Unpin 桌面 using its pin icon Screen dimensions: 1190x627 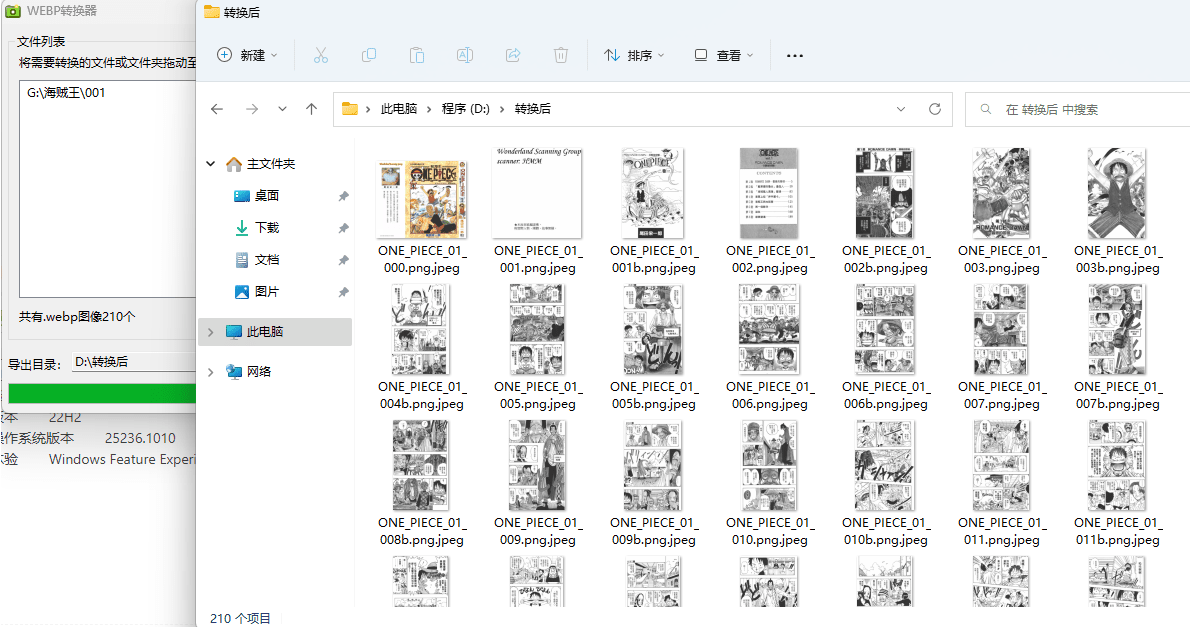pyautogui.click(x=343, y=197)
